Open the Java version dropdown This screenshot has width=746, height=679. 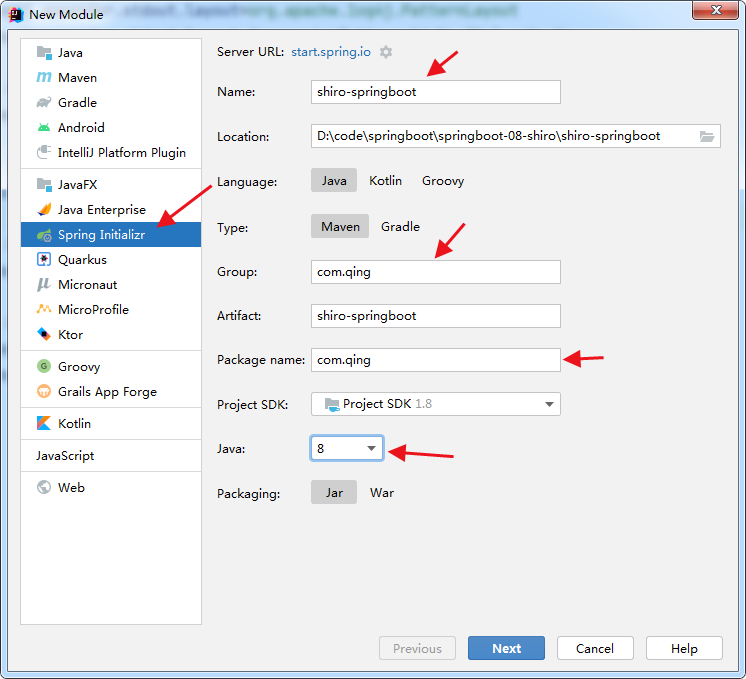coord(347,448)
